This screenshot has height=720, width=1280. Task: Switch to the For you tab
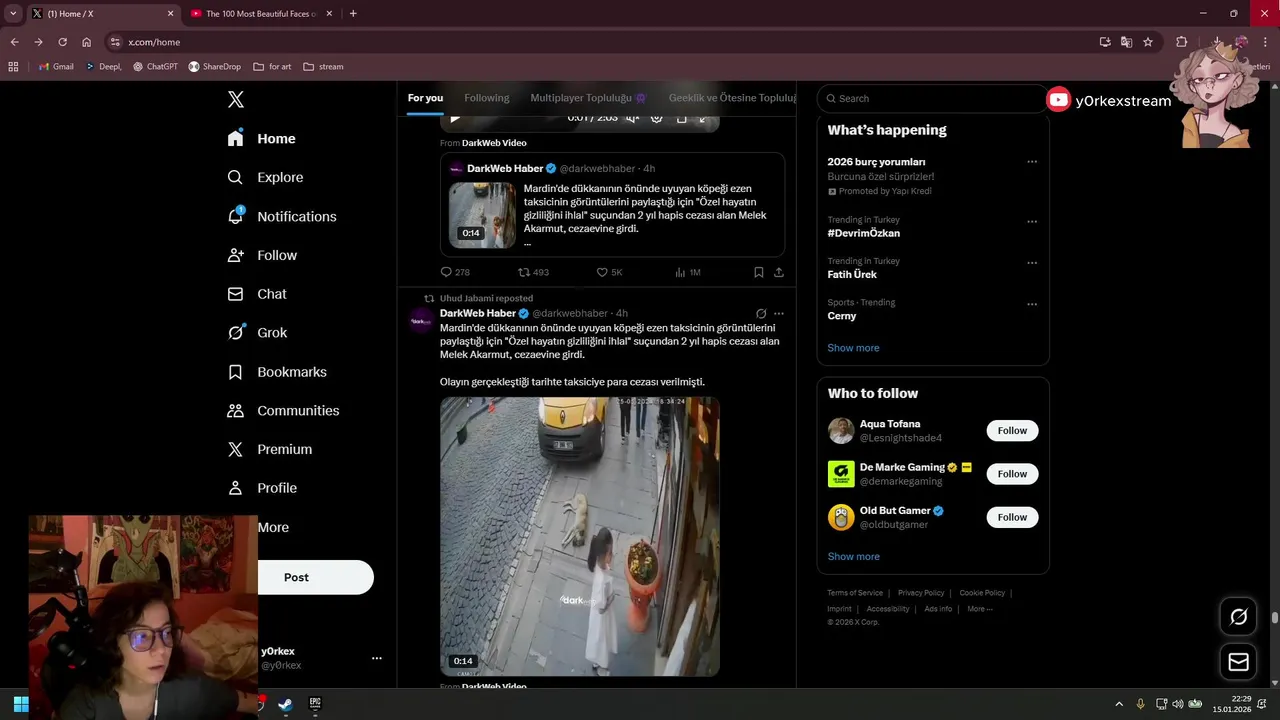425,98
